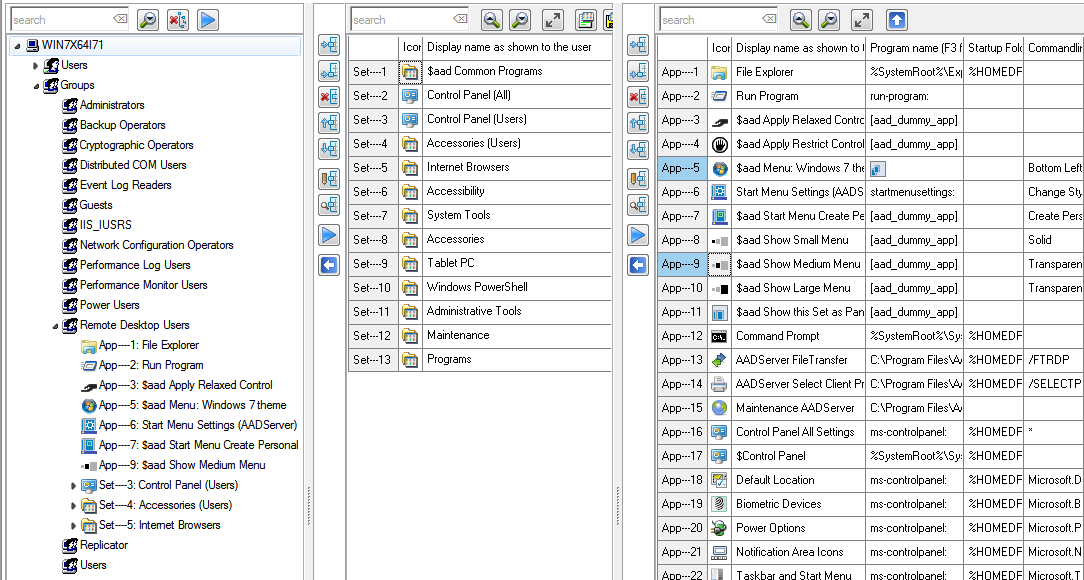Click the blue left arrow button beside the sets list
The width and height of the screenshot is (1084, 580).
(329, 265)
